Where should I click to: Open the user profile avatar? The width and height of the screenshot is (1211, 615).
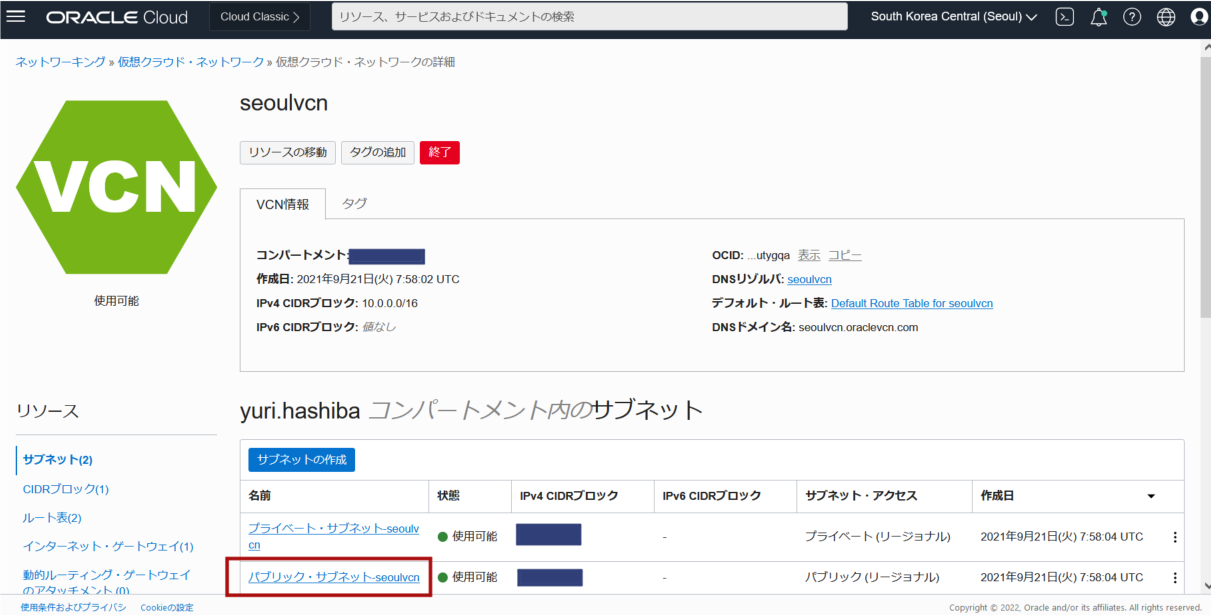coord(1200,17)
